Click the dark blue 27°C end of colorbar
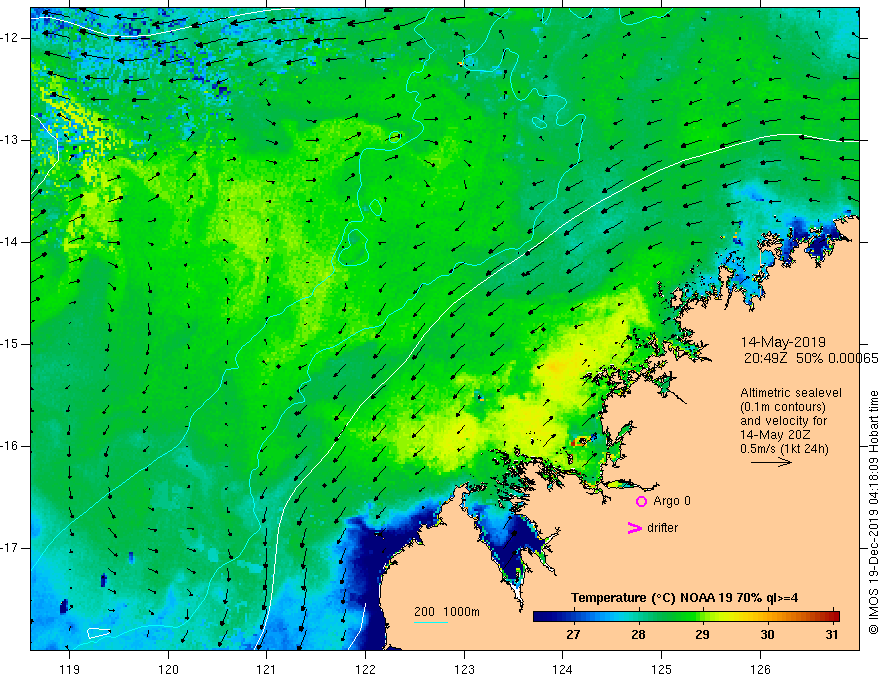Screen dimensions: 880x680 coord(542,617)
